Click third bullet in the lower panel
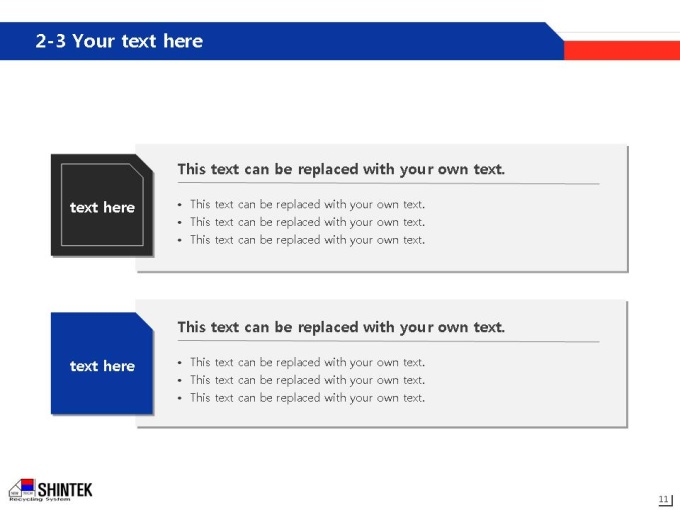Image resolution: width=680 pixels, height=510 pixels. pos(307,398)
